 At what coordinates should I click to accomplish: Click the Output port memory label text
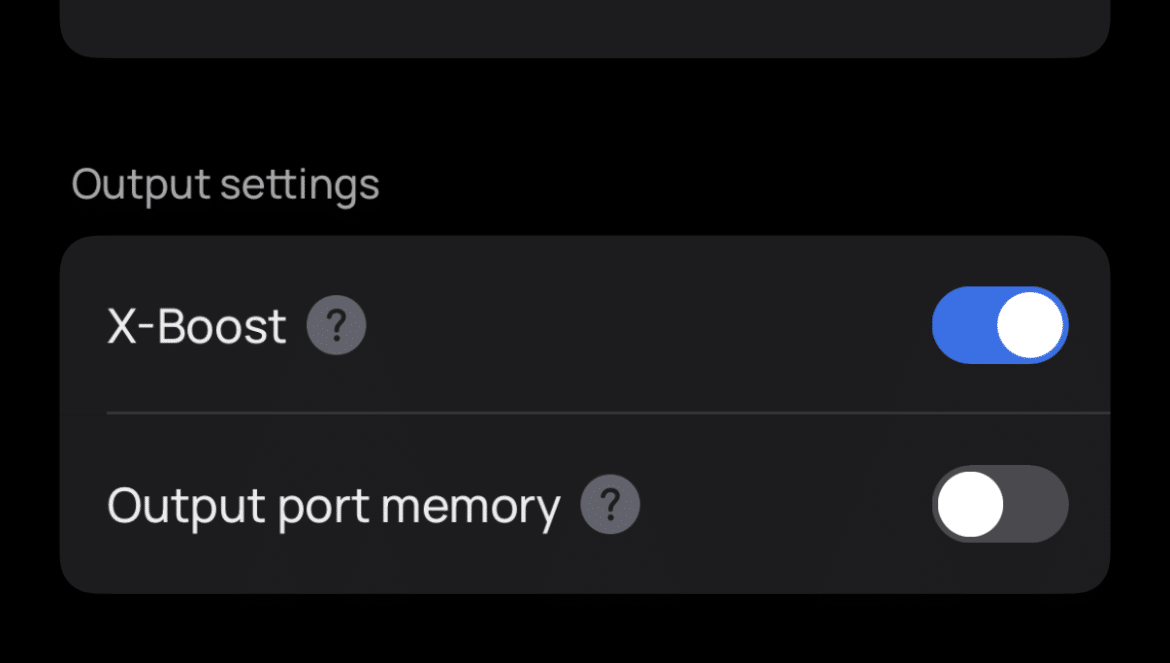click(x=334, y=507)
